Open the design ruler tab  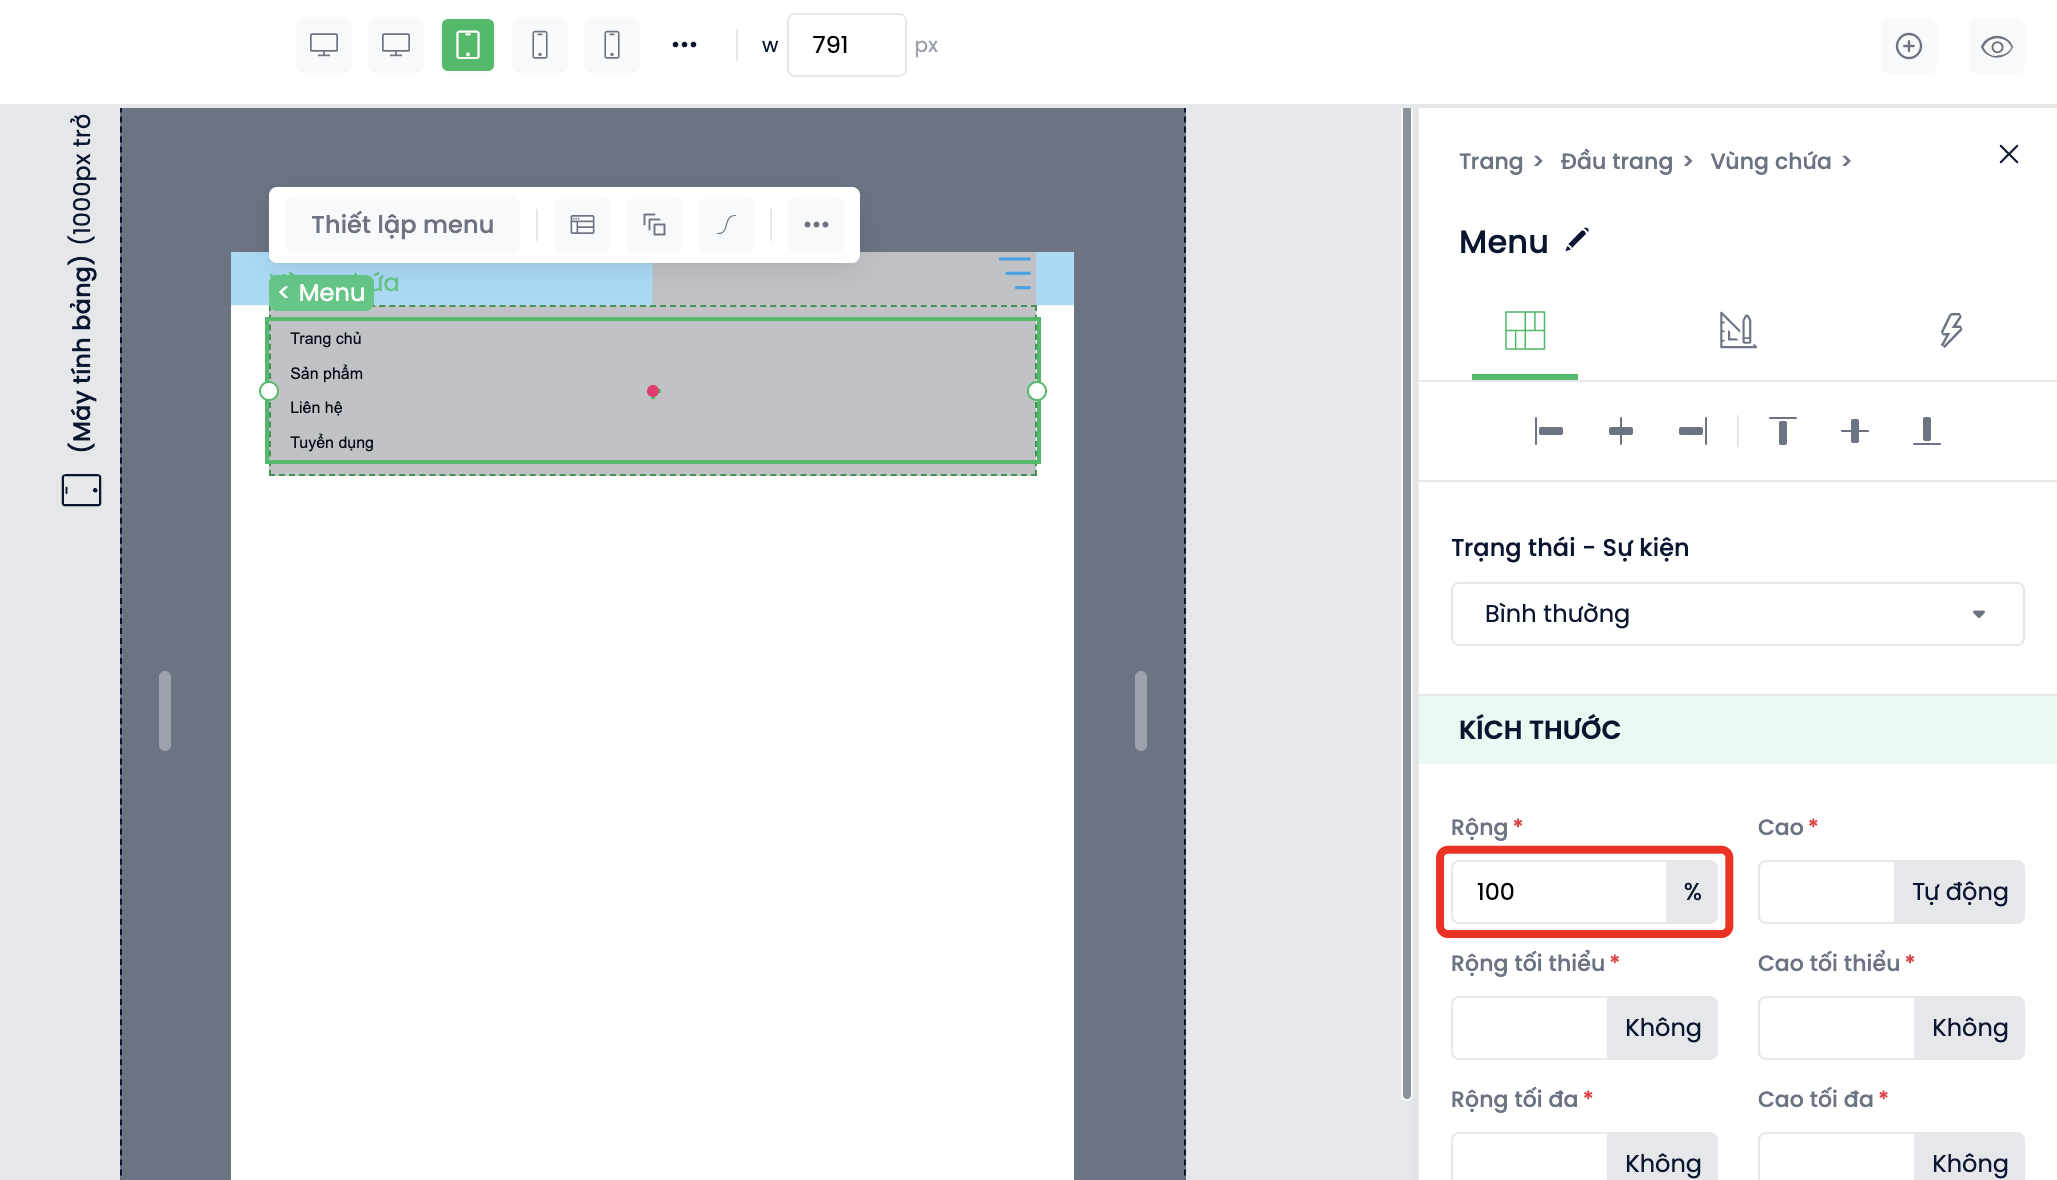point(1737,330)
